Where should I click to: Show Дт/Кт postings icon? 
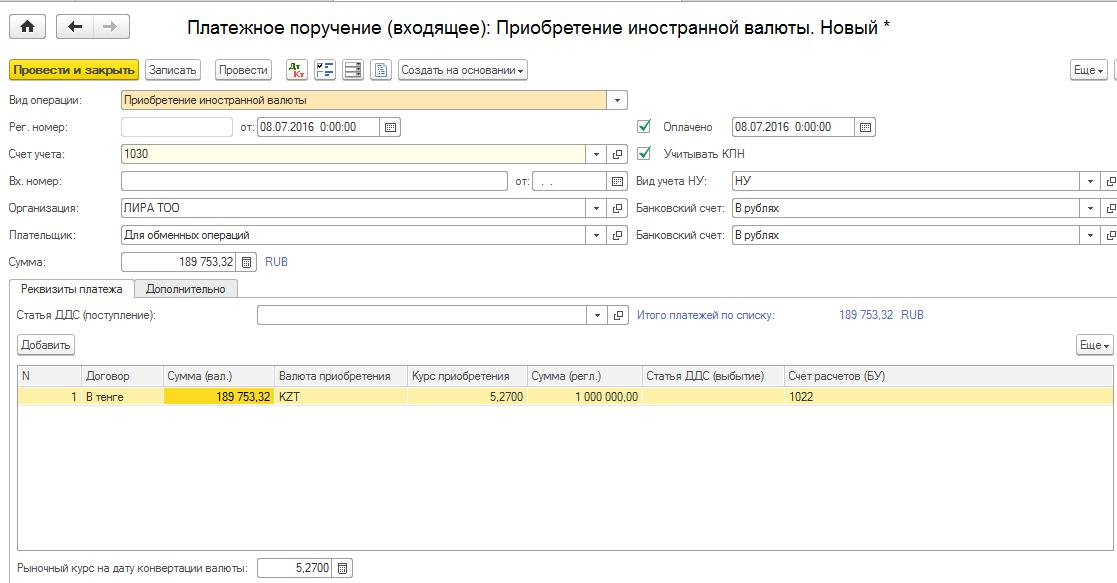[296, 70]
